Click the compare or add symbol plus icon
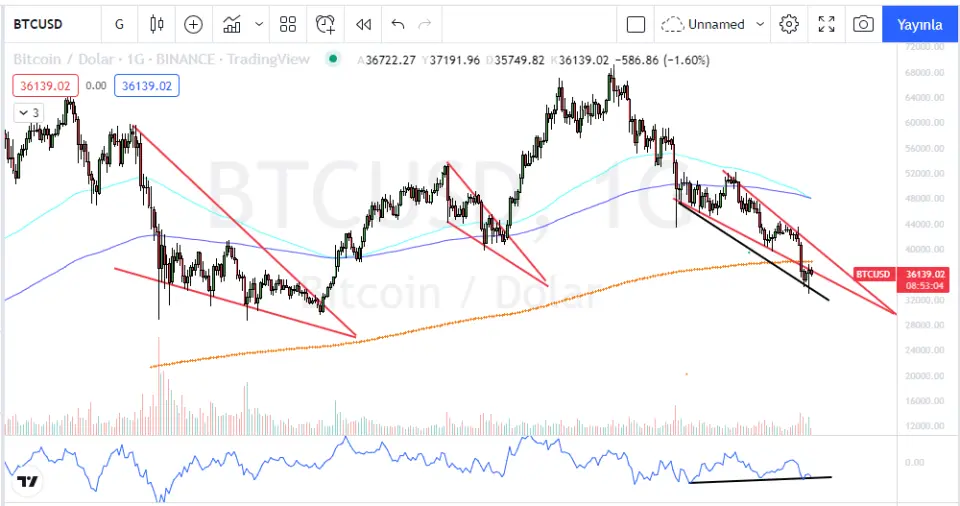 click(x=193, y=24)
